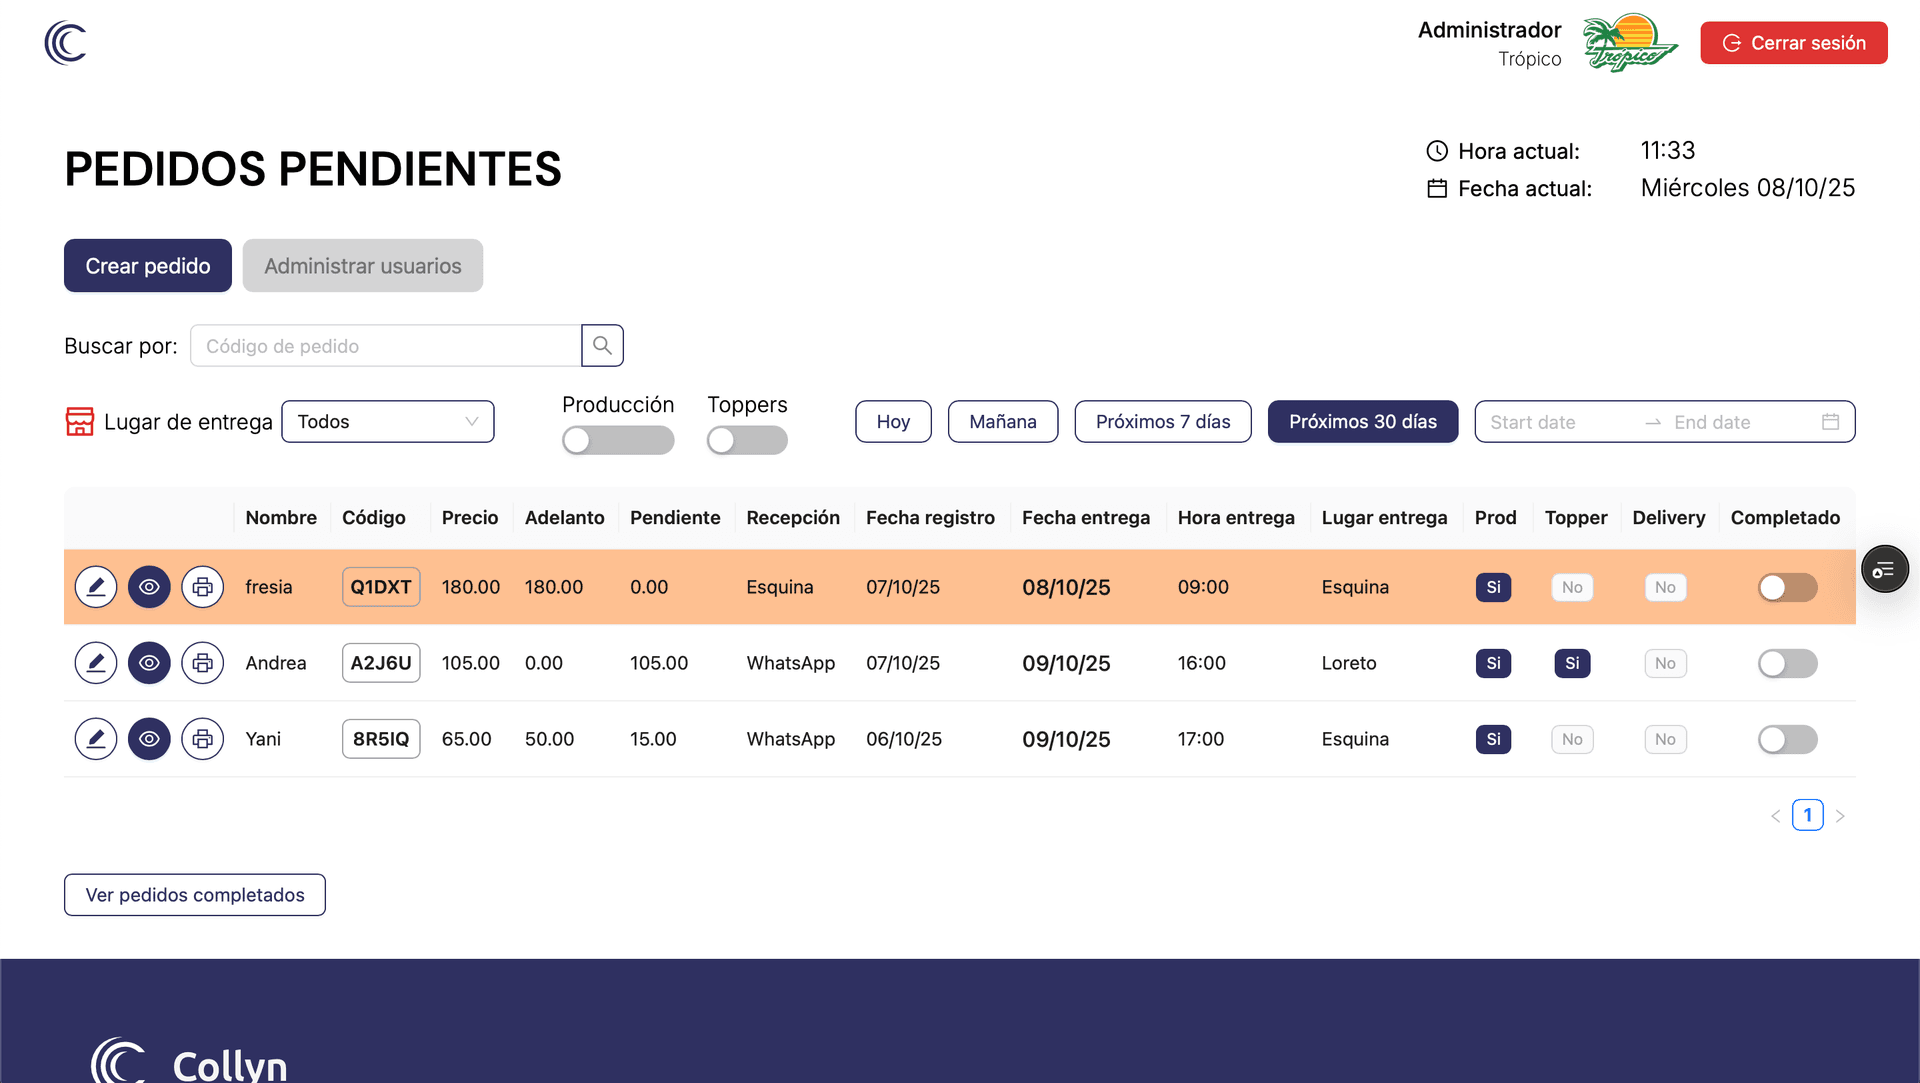Go to next page arrow

coord(1840,816)
